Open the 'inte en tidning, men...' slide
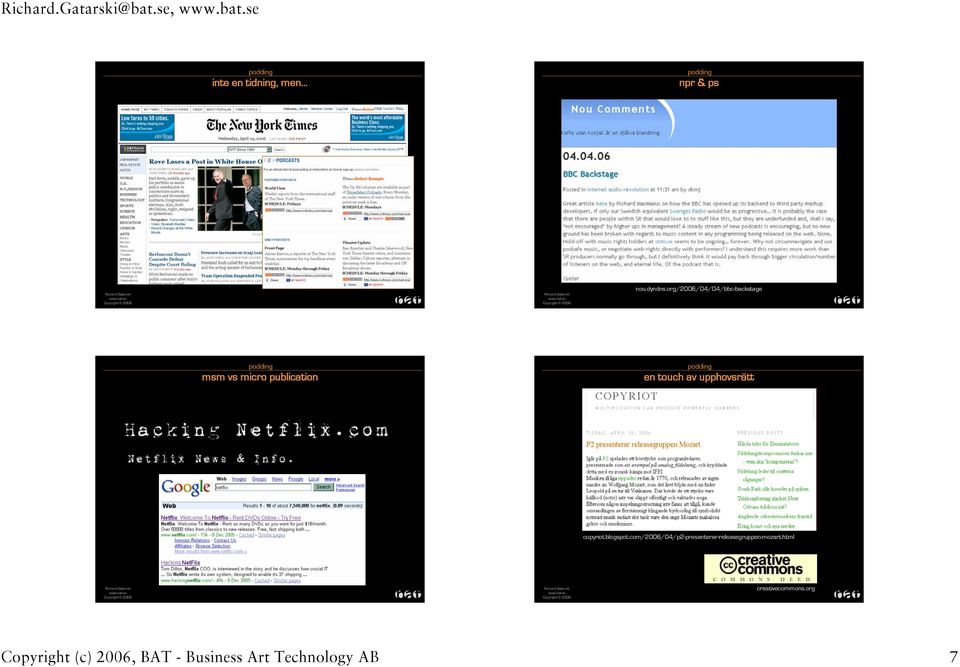 pyautogui.click(x=260, y=184)
